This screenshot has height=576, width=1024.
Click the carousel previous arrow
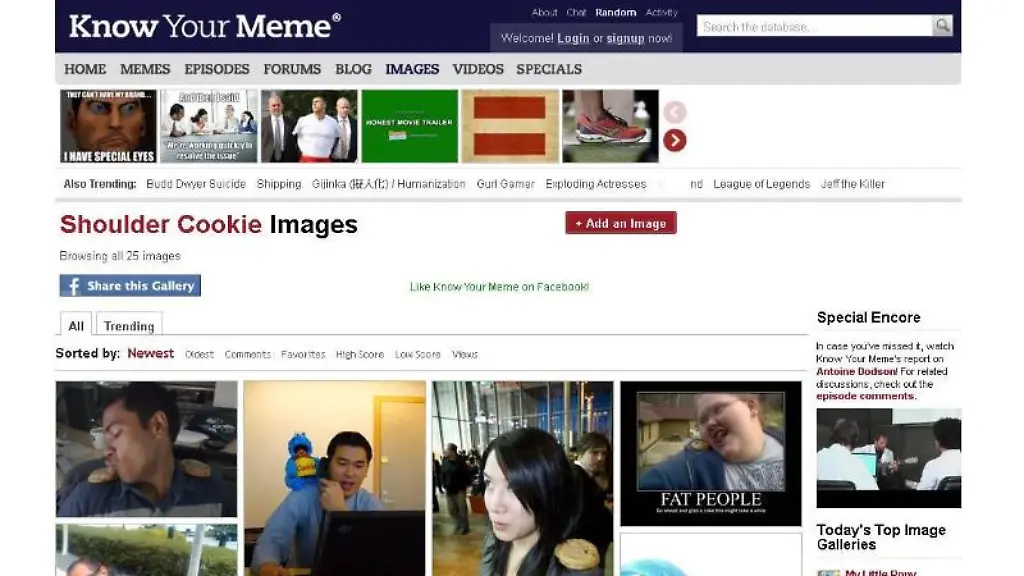675,112
